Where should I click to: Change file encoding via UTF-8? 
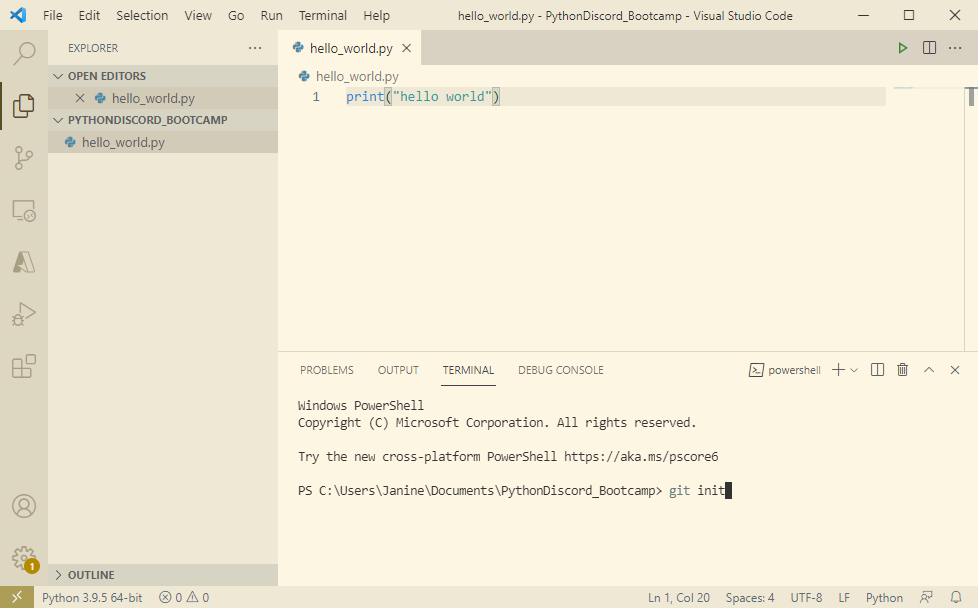806,597
